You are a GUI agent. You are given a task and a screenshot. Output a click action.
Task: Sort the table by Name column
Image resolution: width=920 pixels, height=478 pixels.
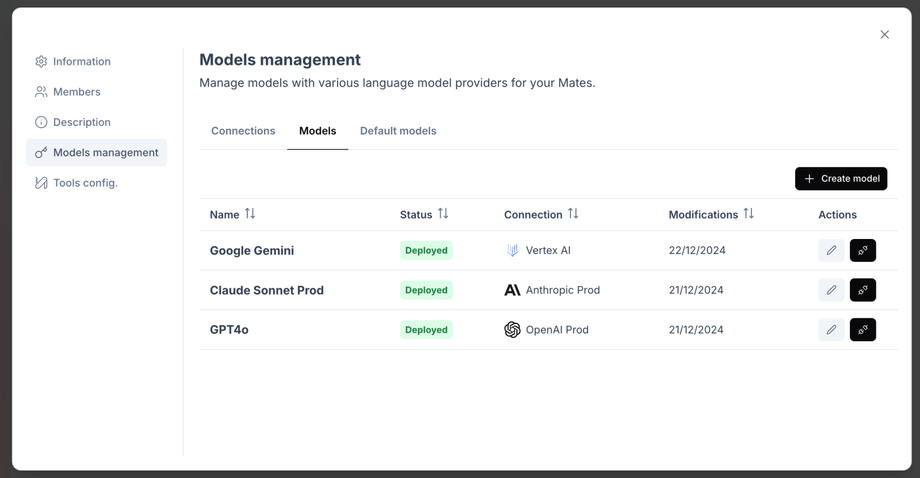click(250, 214)
